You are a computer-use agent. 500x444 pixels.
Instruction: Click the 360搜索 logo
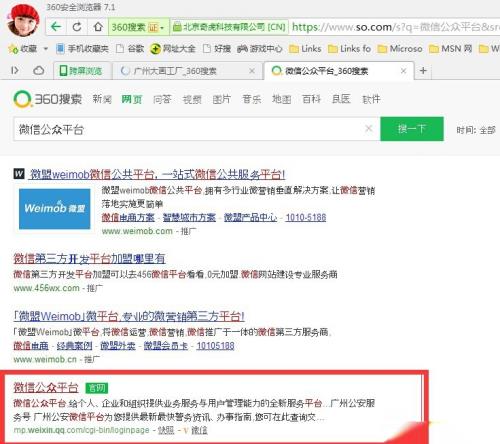48,99
